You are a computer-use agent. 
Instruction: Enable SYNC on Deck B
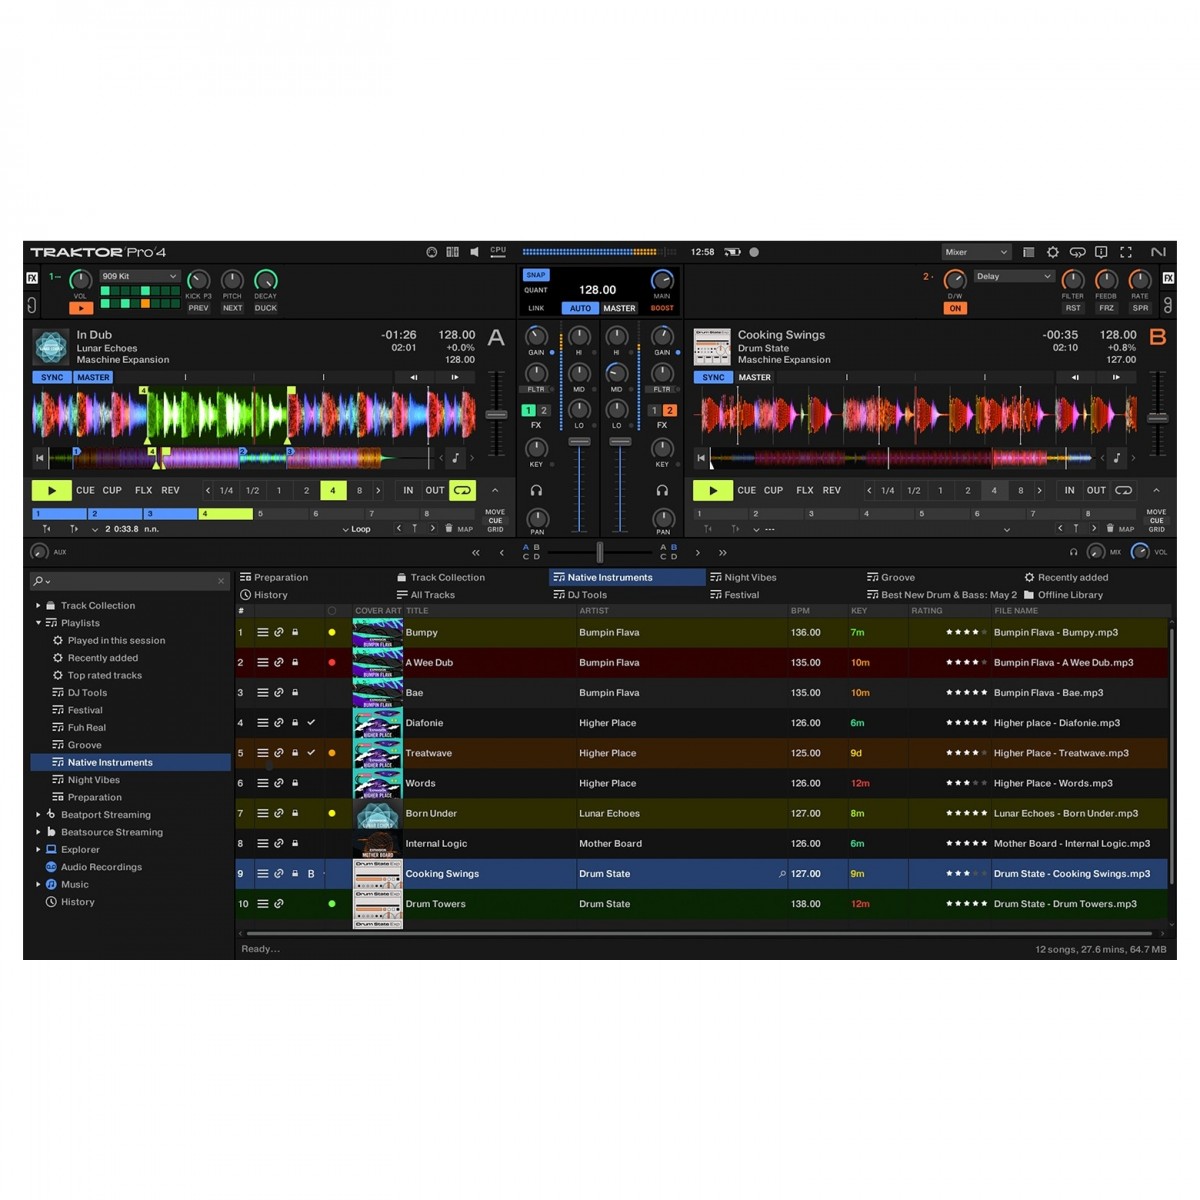tap(713, 377)
